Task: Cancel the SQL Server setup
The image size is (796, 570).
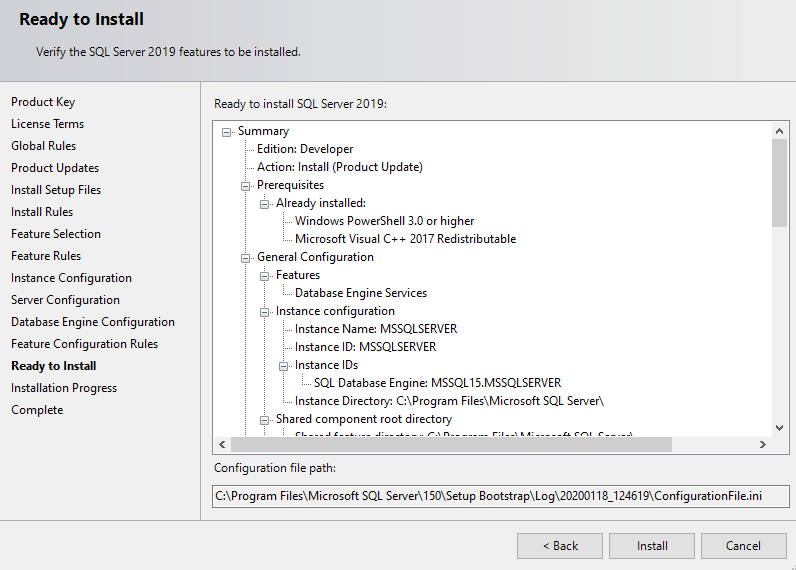Action: 743,546
